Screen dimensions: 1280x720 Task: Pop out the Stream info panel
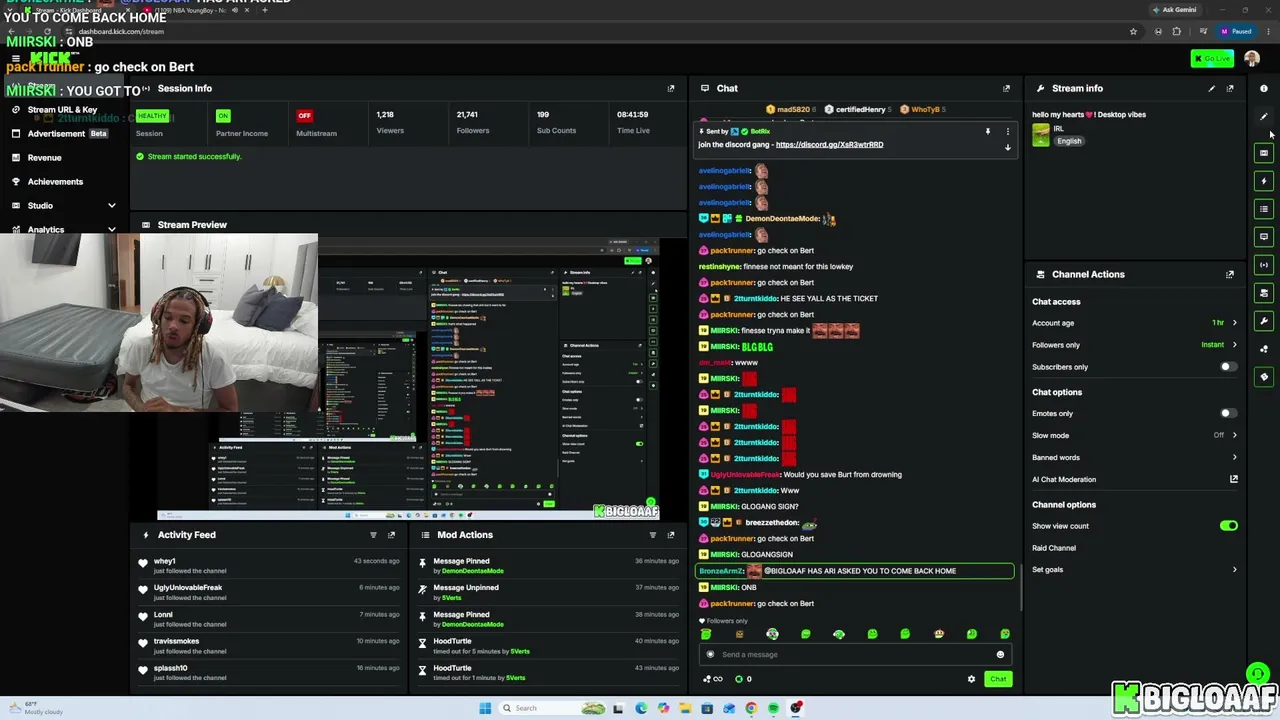[x=1230, y=88]
